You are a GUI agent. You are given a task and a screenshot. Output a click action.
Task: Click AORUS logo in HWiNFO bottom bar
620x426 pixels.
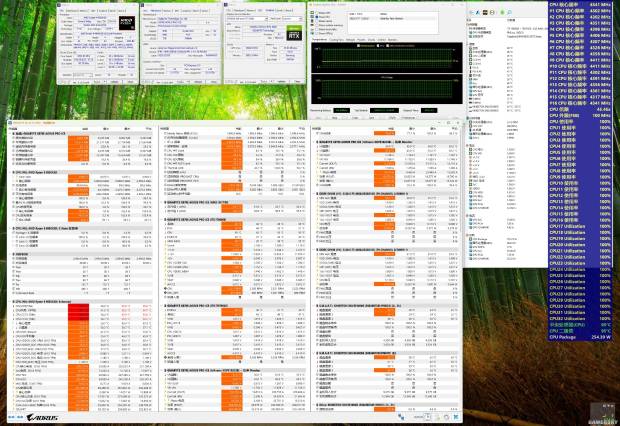(42, 417)
